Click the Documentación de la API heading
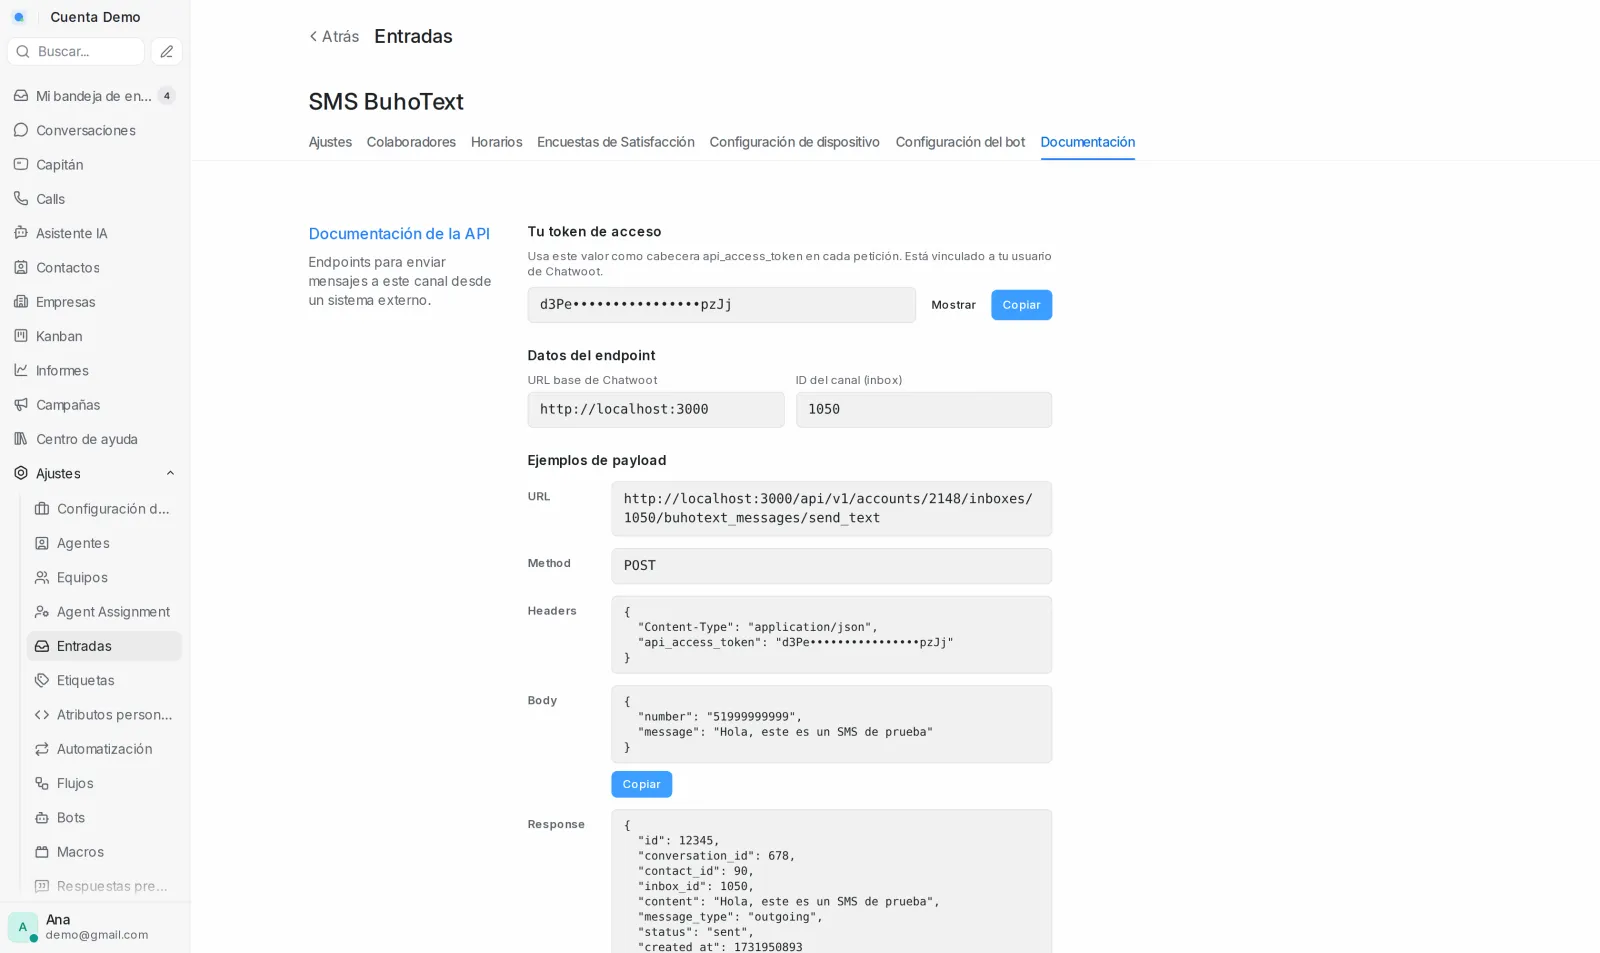Screen dimensions: 1600x953 click(399, 233)
